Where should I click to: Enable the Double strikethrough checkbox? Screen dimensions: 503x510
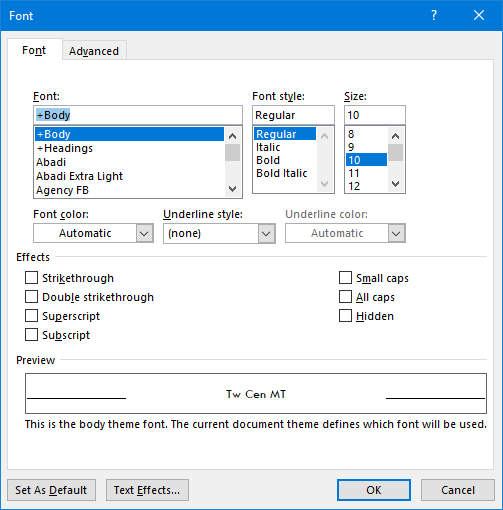[31, 297]
